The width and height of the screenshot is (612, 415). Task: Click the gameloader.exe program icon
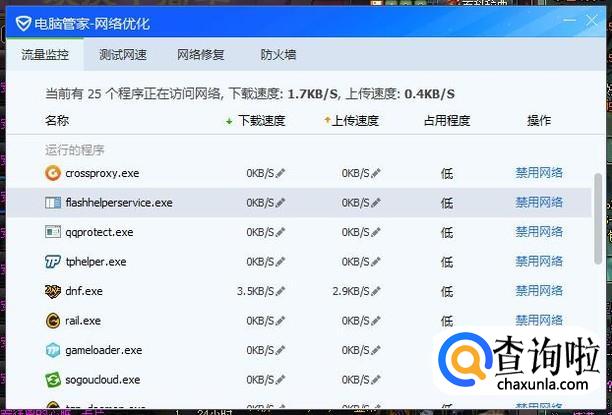point(53,350)
